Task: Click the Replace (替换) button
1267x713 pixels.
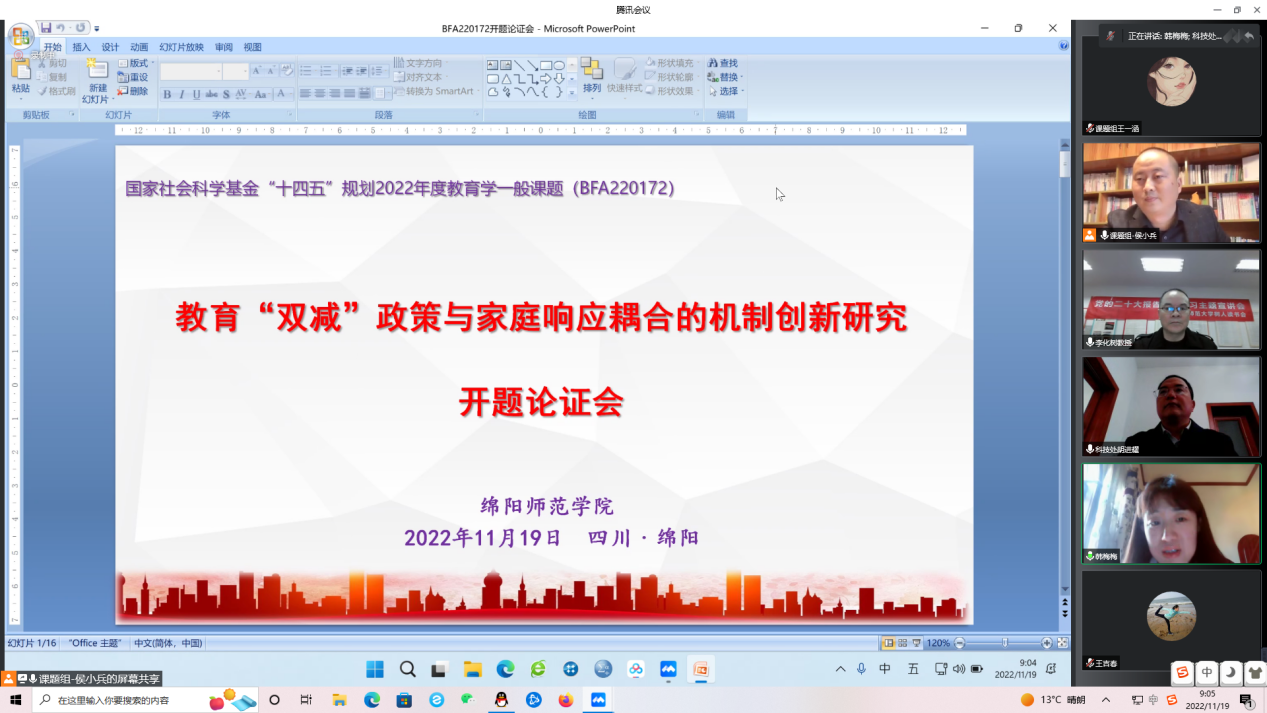Action: coord(726,77)
